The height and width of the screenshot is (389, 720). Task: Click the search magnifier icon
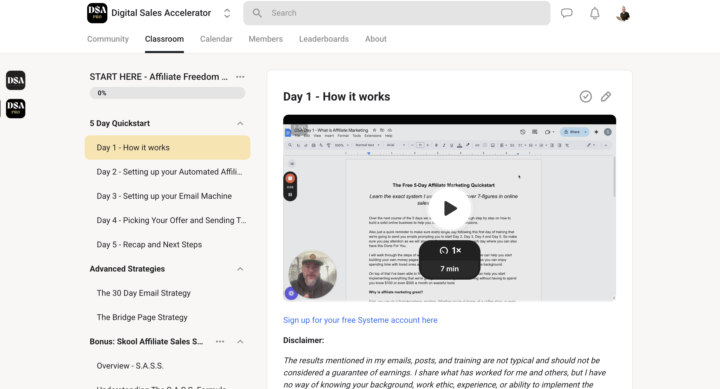(x=257, y=13)
